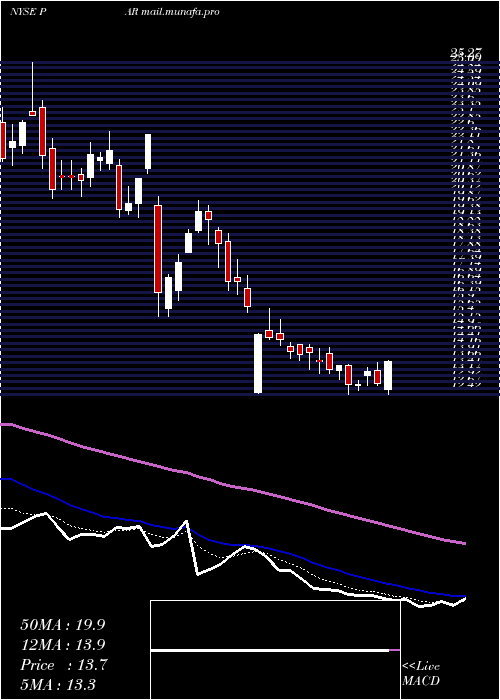The width and height of the screenshot is (500, 700).
Task: Click the pink 50MA moving average line
Action: 232,486
